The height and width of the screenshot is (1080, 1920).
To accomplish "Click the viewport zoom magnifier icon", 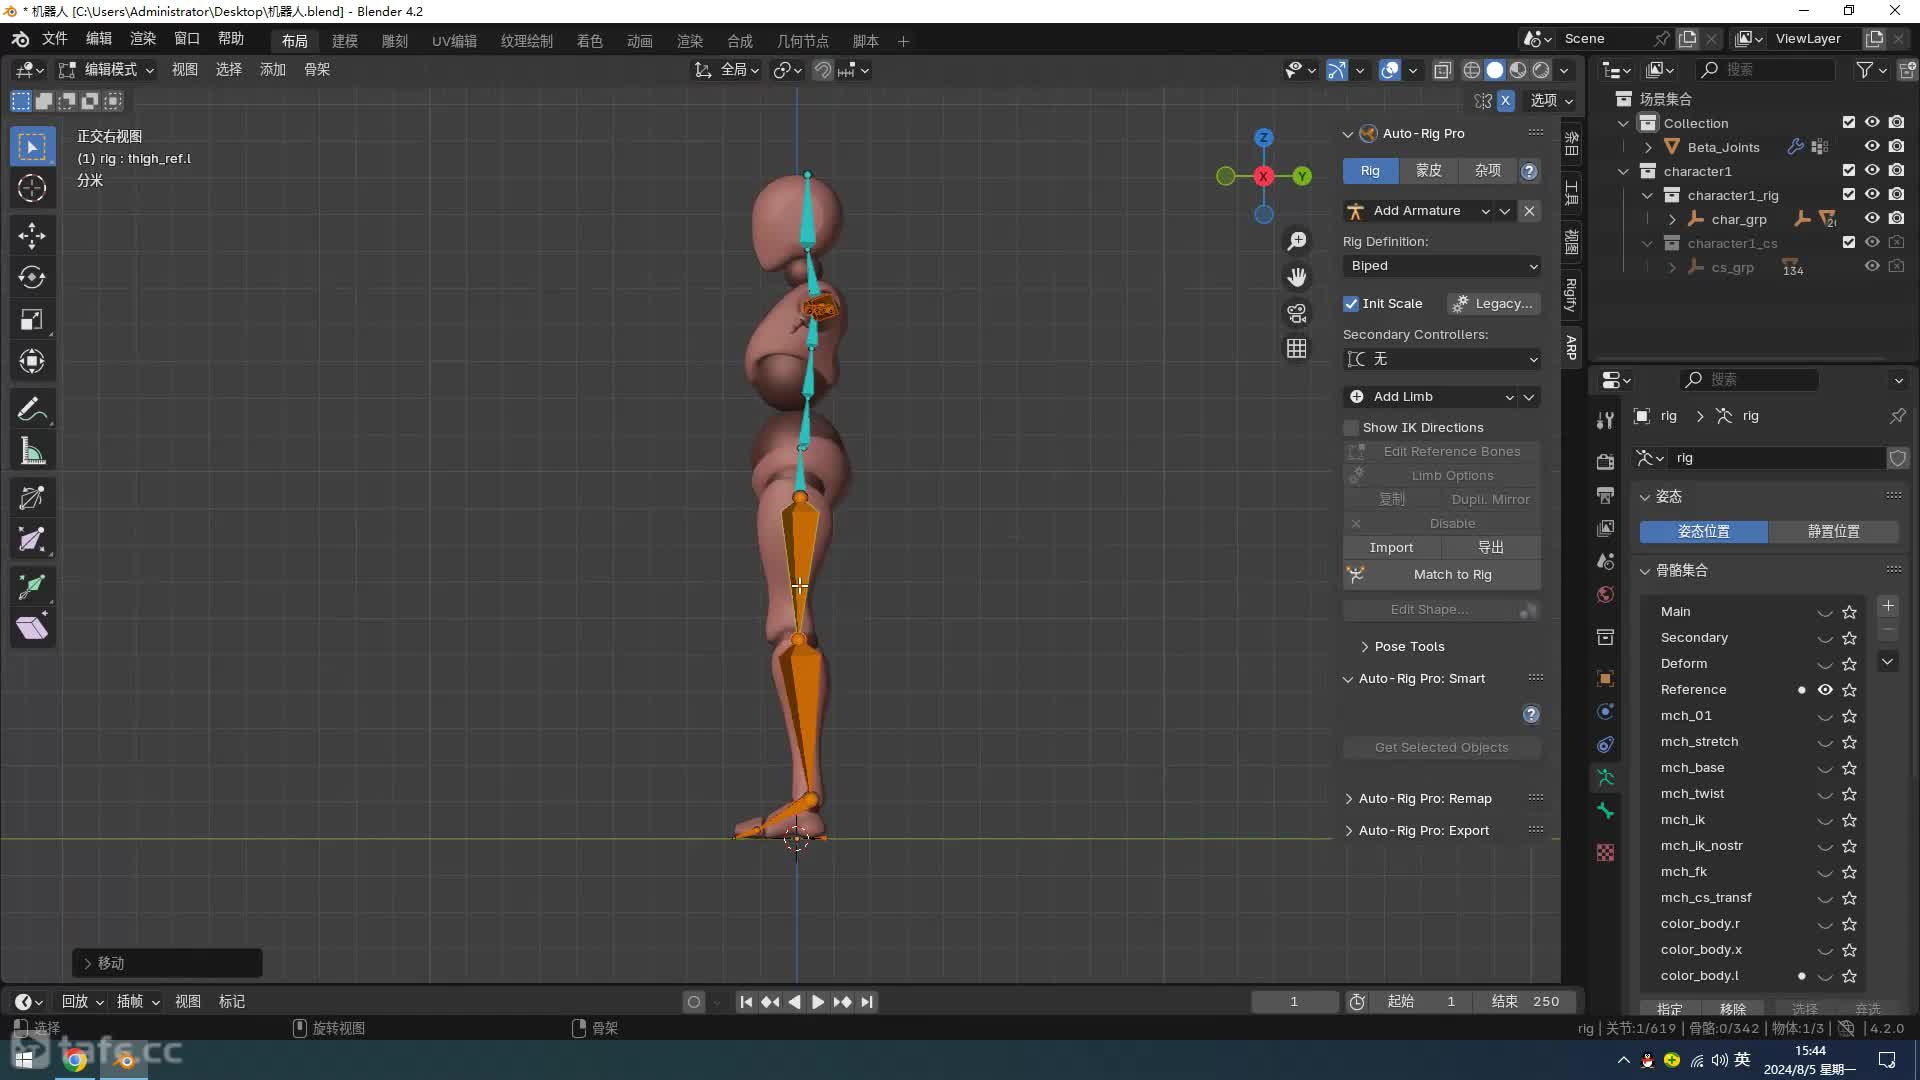I will [1297, 241].
